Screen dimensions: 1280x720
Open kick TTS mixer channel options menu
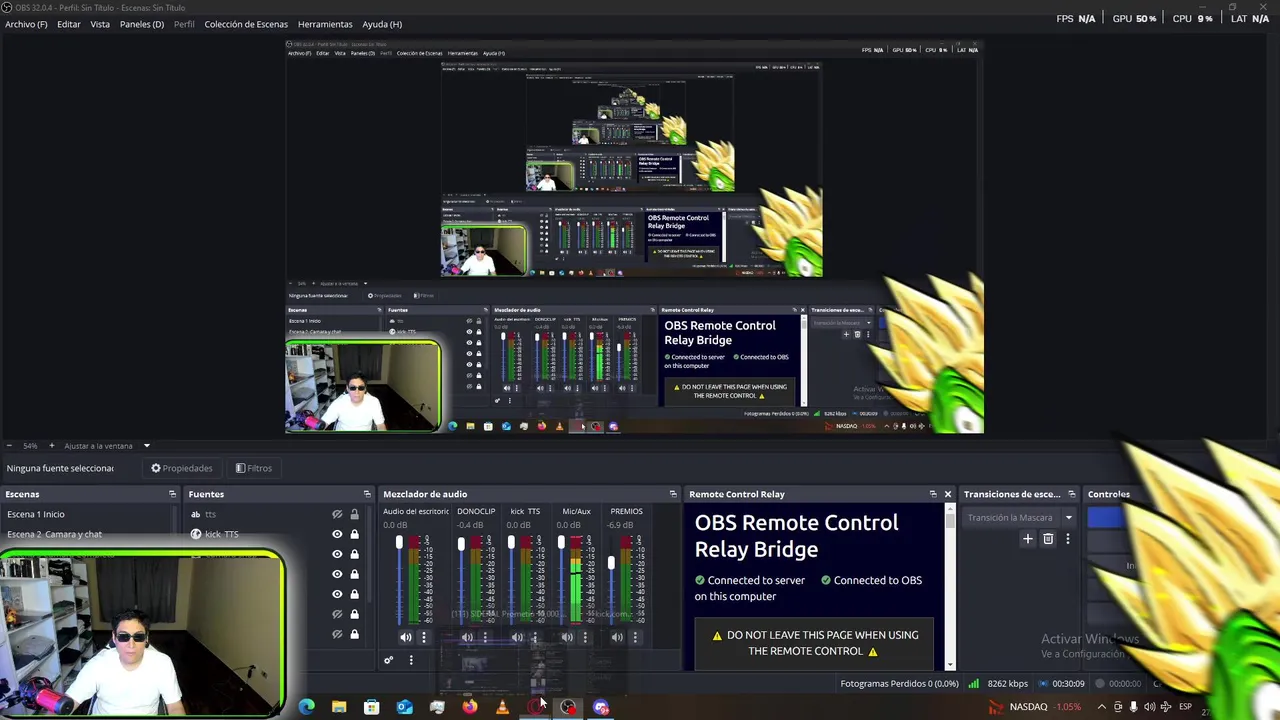535,637
